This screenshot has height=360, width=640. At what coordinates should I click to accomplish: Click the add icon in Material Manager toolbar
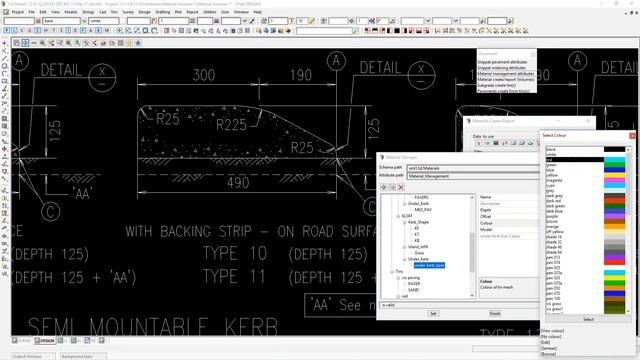coord(384,187)
